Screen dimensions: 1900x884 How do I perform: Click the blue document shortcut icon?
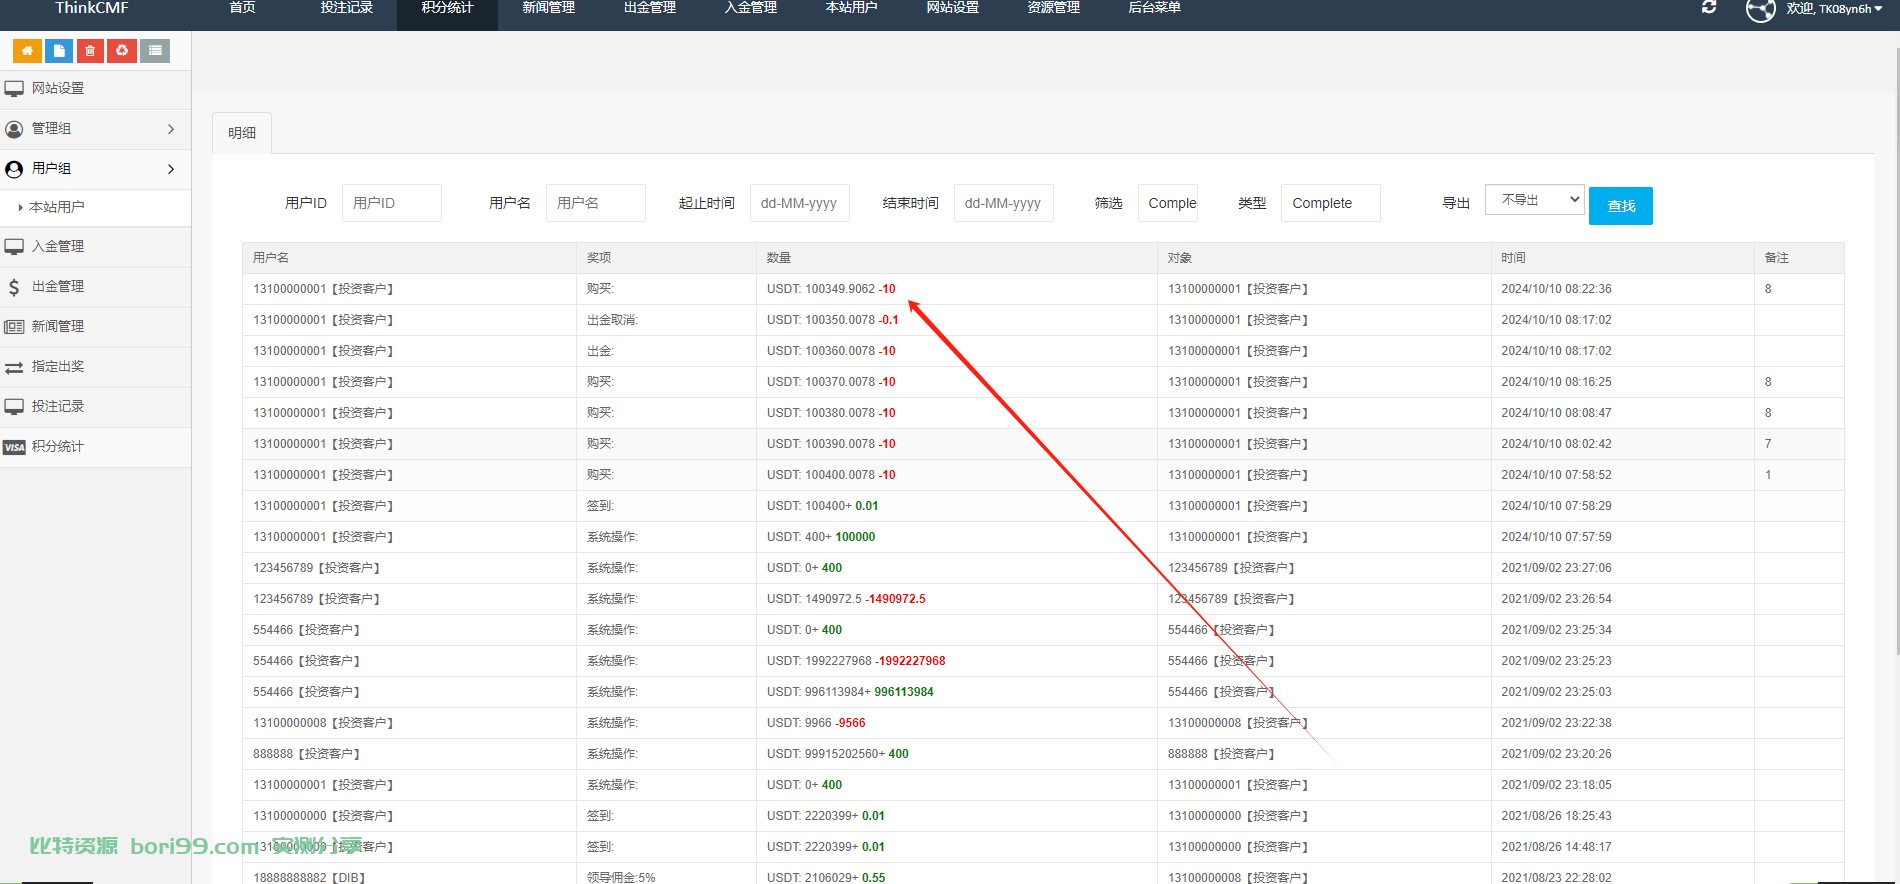[x=59, y=51]
